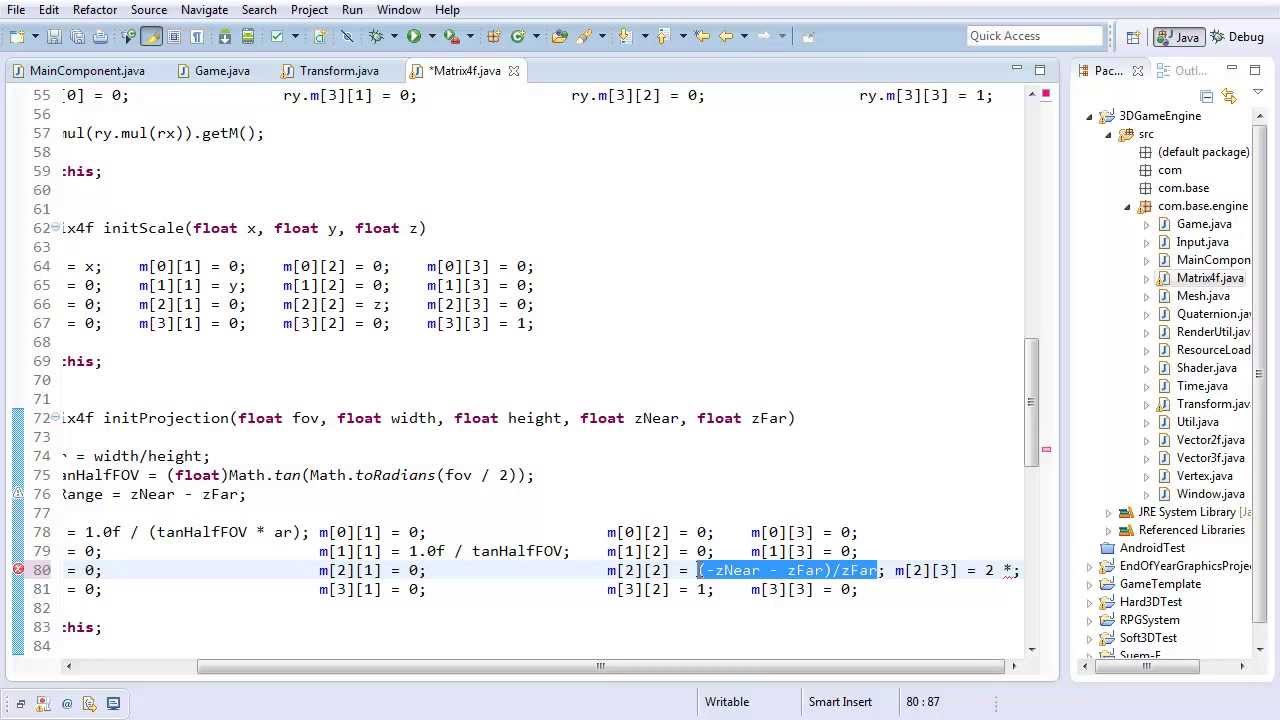
Task: Open the Debug dropdown arrow
Action: tap(394, 36)
